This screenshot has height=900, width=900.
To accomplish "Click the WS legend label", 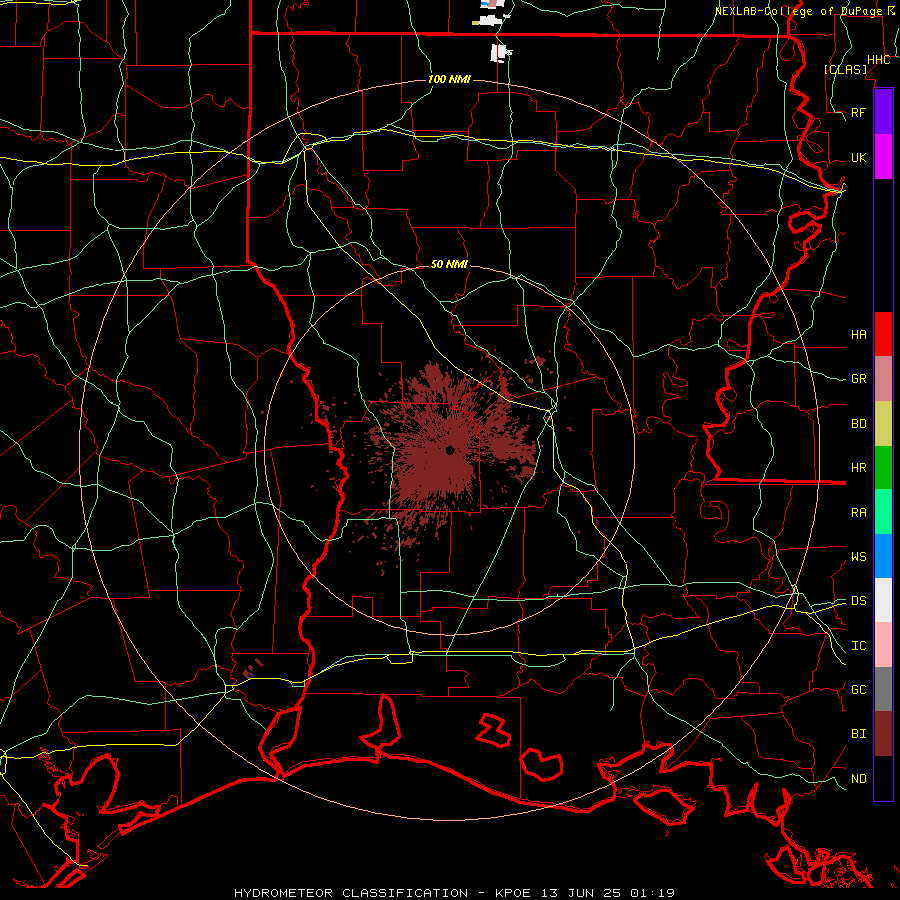I will click(x=859, y=556).
